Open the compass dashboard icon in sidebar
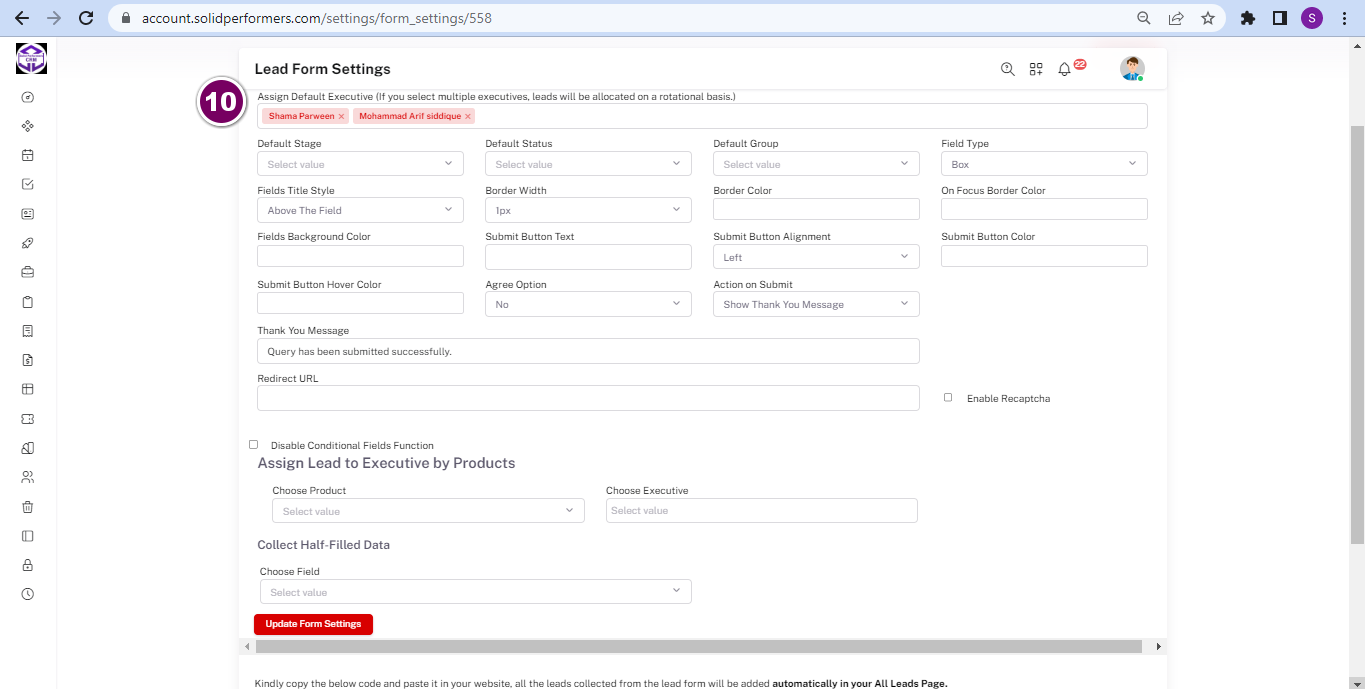The height and width of the screenshot is (689, 1365). [x=28, y=97]
